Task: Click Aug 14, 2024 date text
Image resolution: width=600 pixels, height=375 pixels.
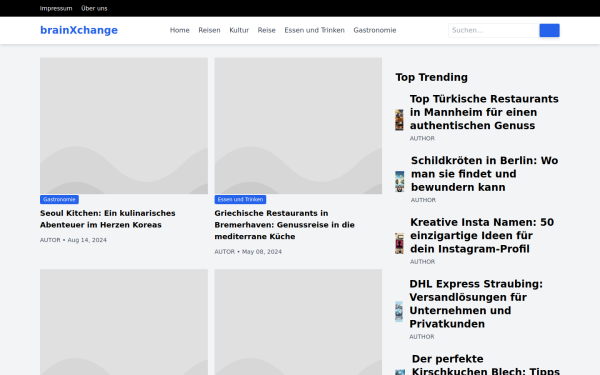Action: click(x=87, y=240)
